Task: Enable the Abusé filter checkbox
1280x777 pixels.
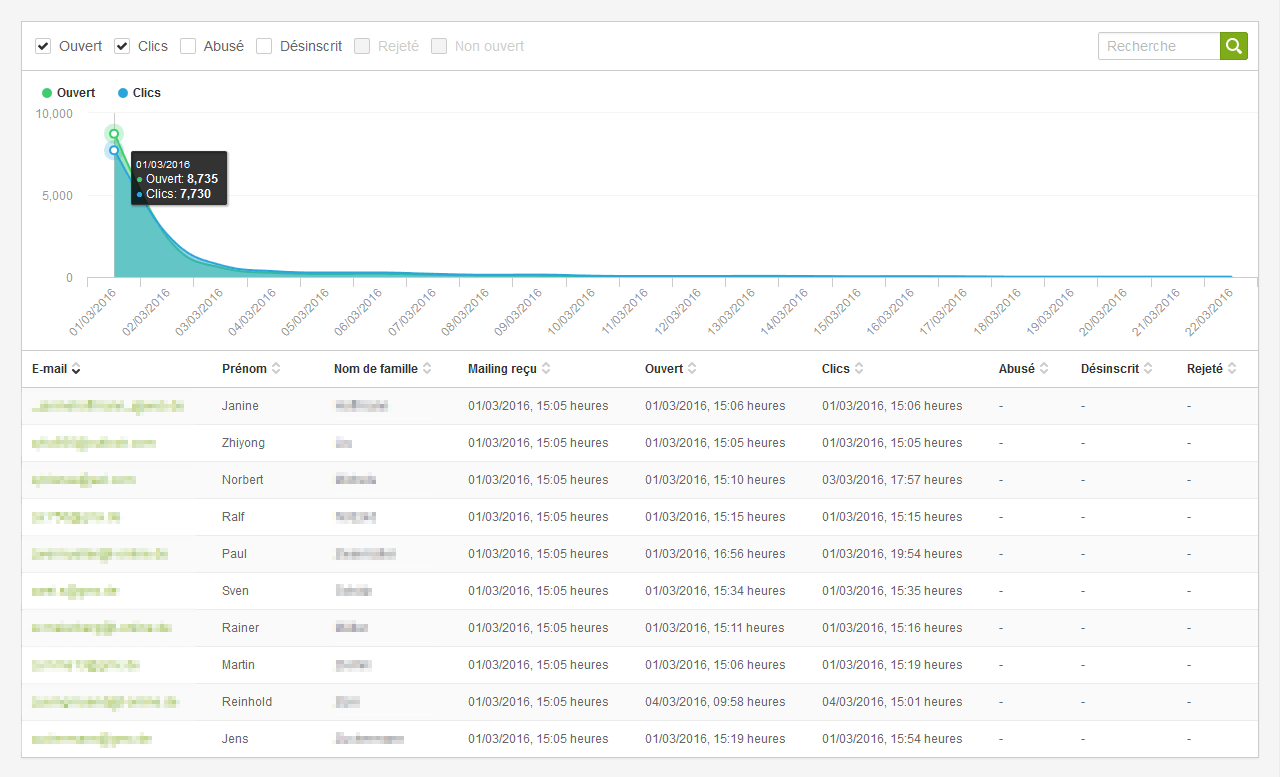Action: point(188,46)
